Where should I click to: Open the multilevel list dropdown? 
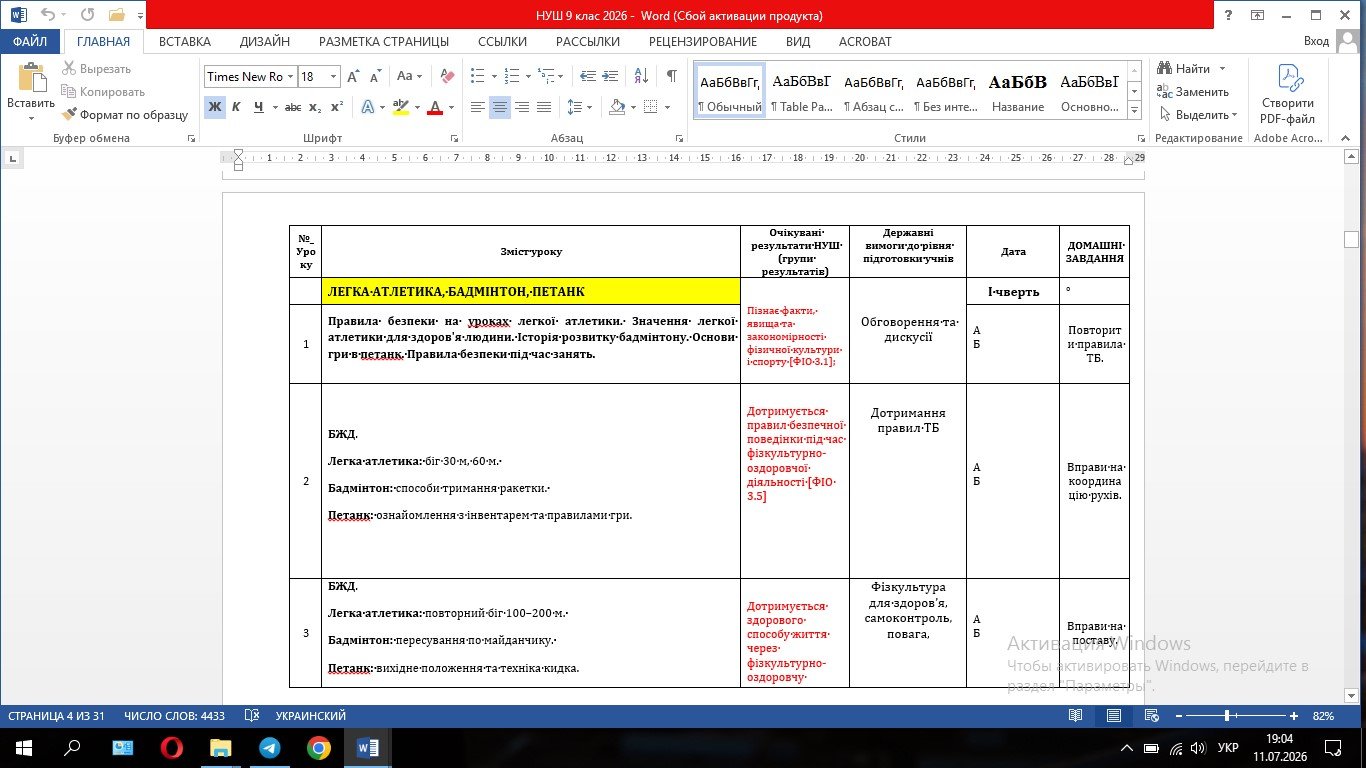click(x=561, y=76)
